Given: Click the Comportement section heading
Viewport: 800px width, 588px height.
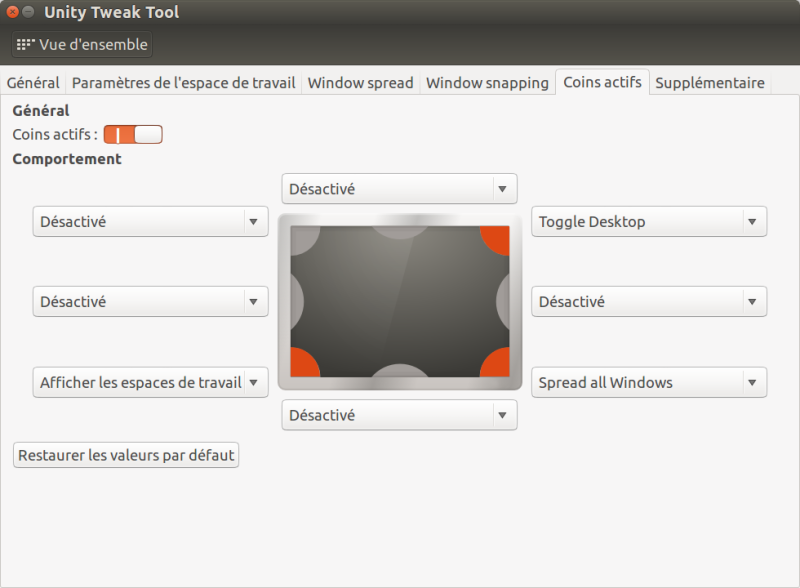Looking at the screenshot, I should tap(67, 159).
